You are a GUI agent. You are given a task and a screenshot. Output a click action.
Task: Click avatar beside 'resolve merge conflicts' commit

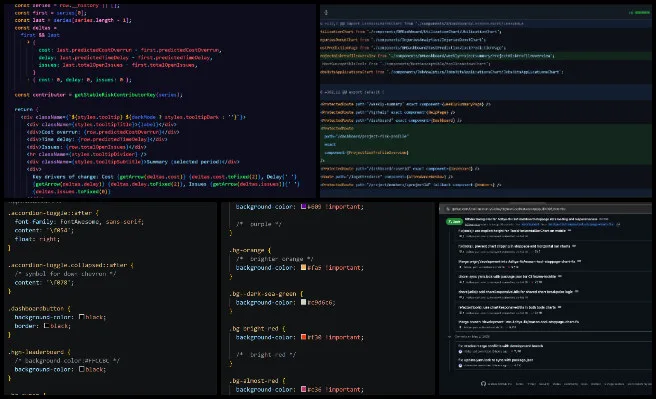(x=460, y=352)
